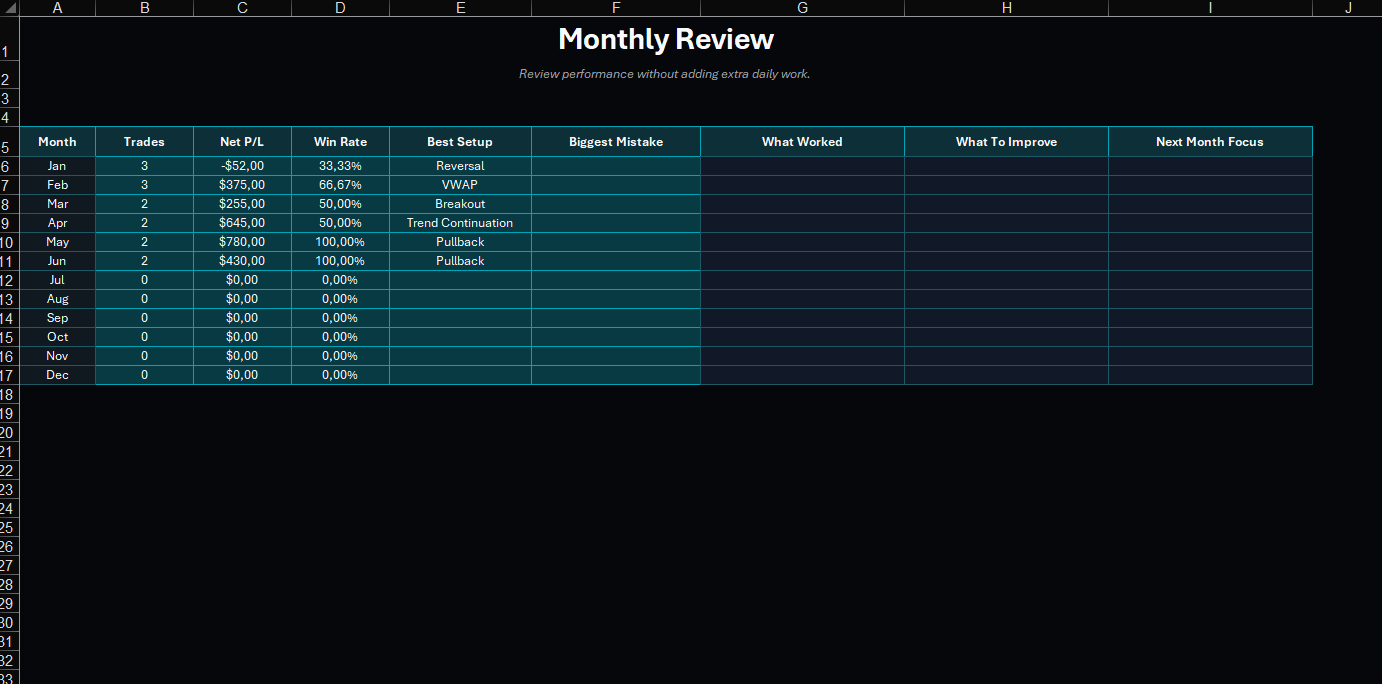
Task: Select the 'Nov' month cell
Action: tap(57, 356)
